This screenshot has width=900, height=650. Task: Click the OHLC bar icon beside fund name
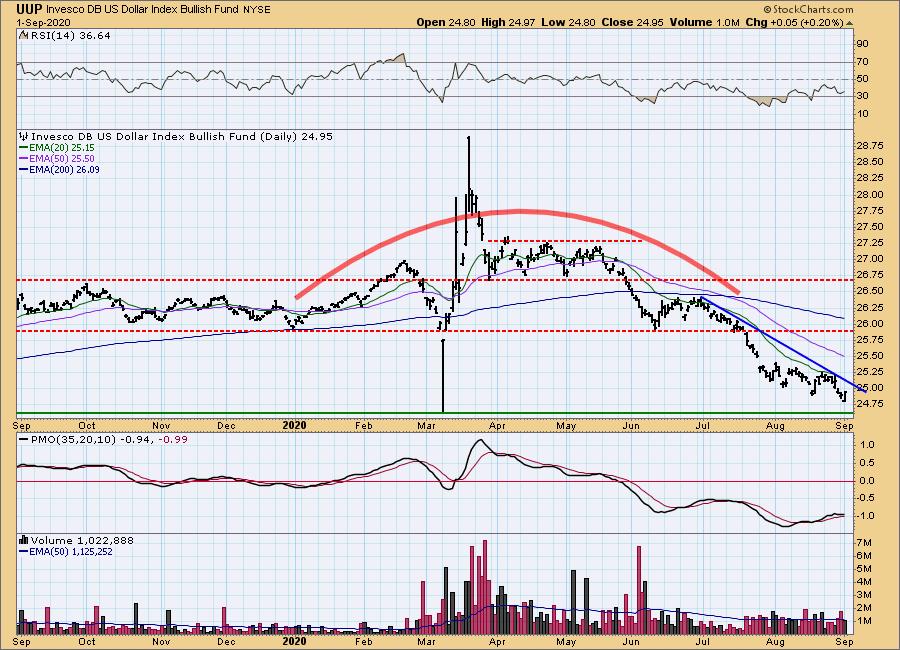24,137
